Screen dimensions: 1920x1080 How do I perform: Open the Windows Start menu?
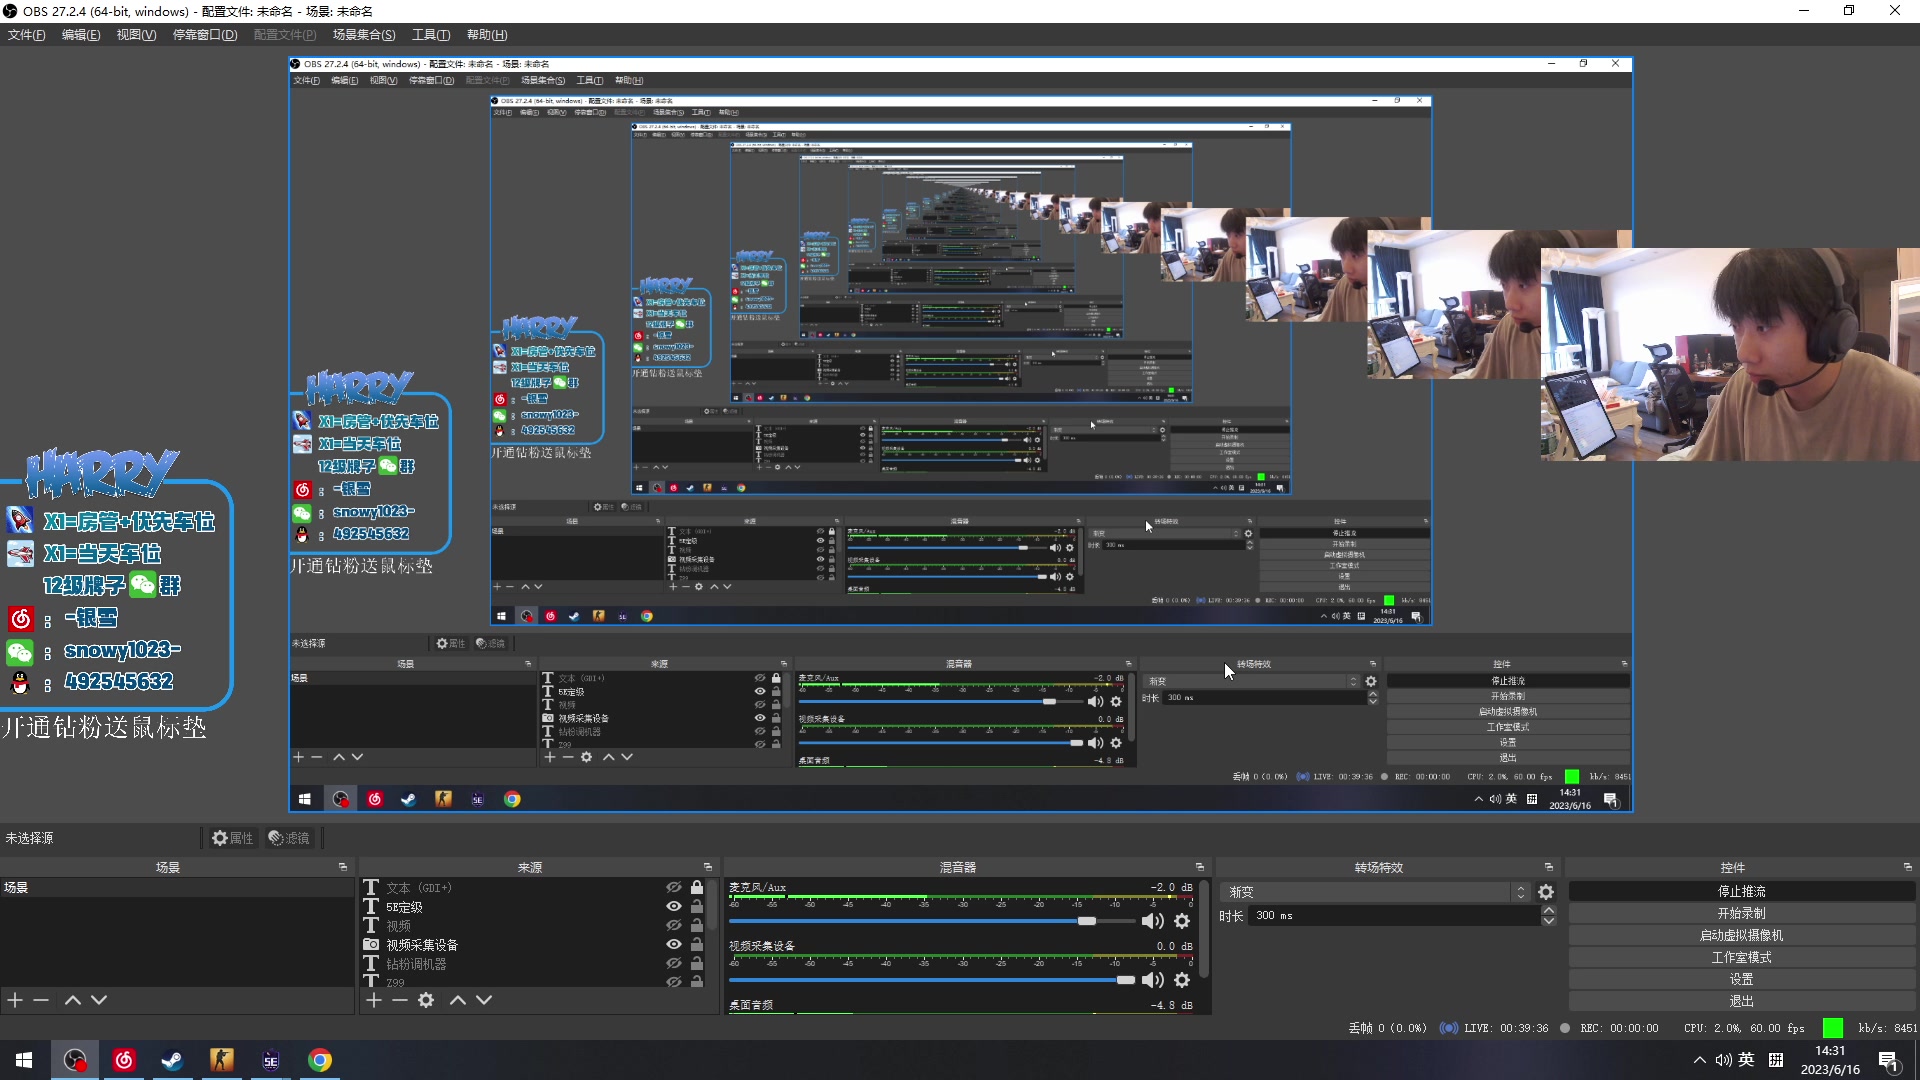24,1060
